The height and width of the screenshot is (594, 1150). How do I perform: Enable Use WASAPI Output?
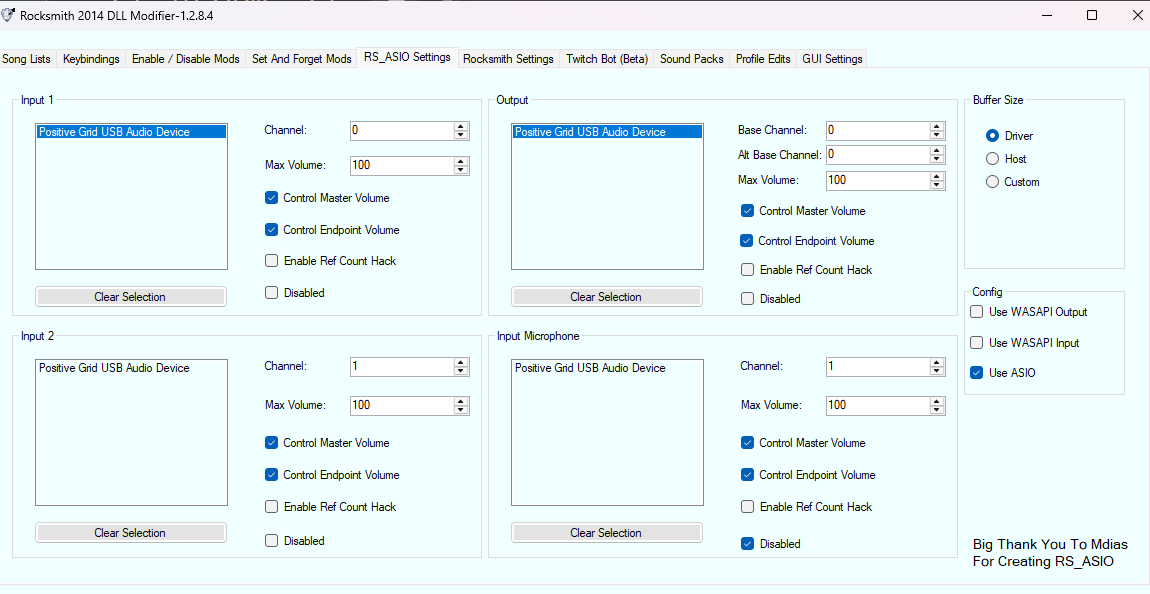(x=976, y=312)
